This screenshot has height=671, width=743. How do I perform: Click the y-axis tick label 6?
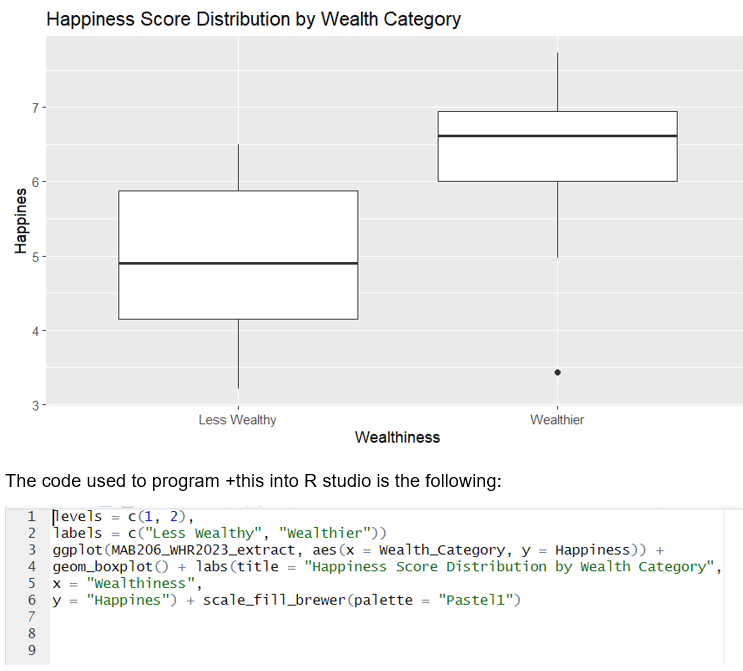click(x=36, y=182)
